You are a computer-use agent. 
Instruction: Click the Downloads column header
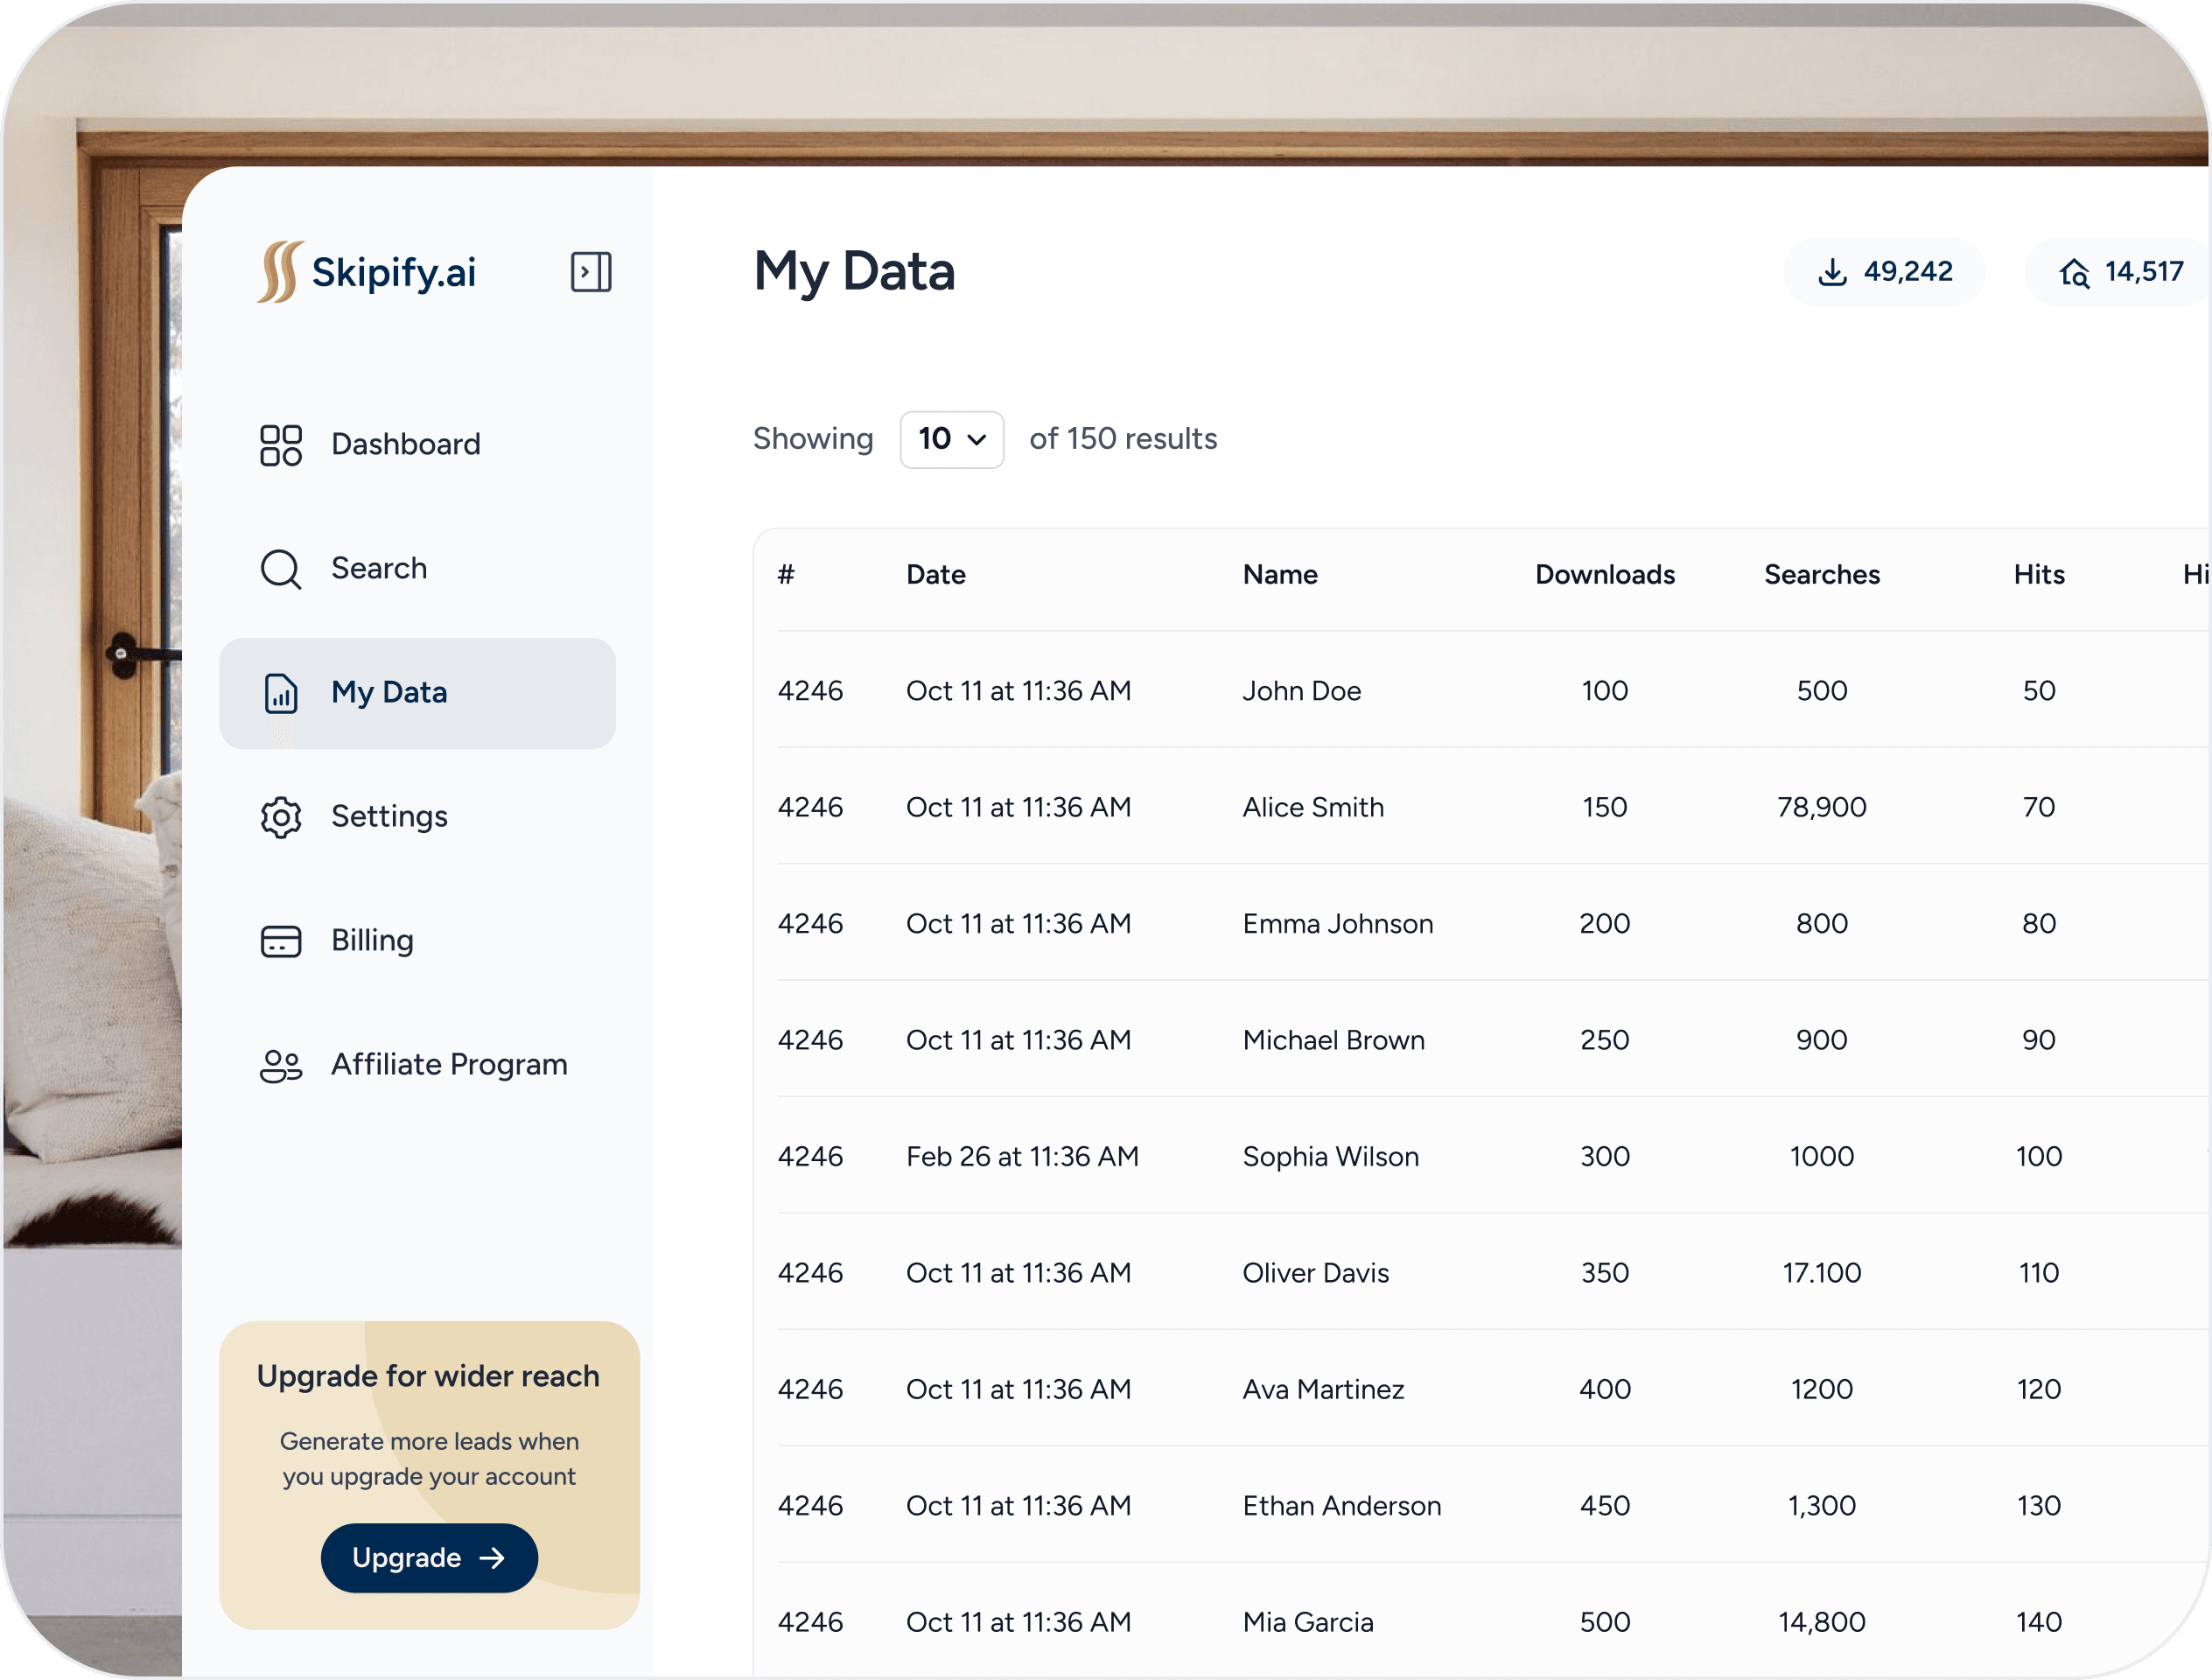point(1604,574)
